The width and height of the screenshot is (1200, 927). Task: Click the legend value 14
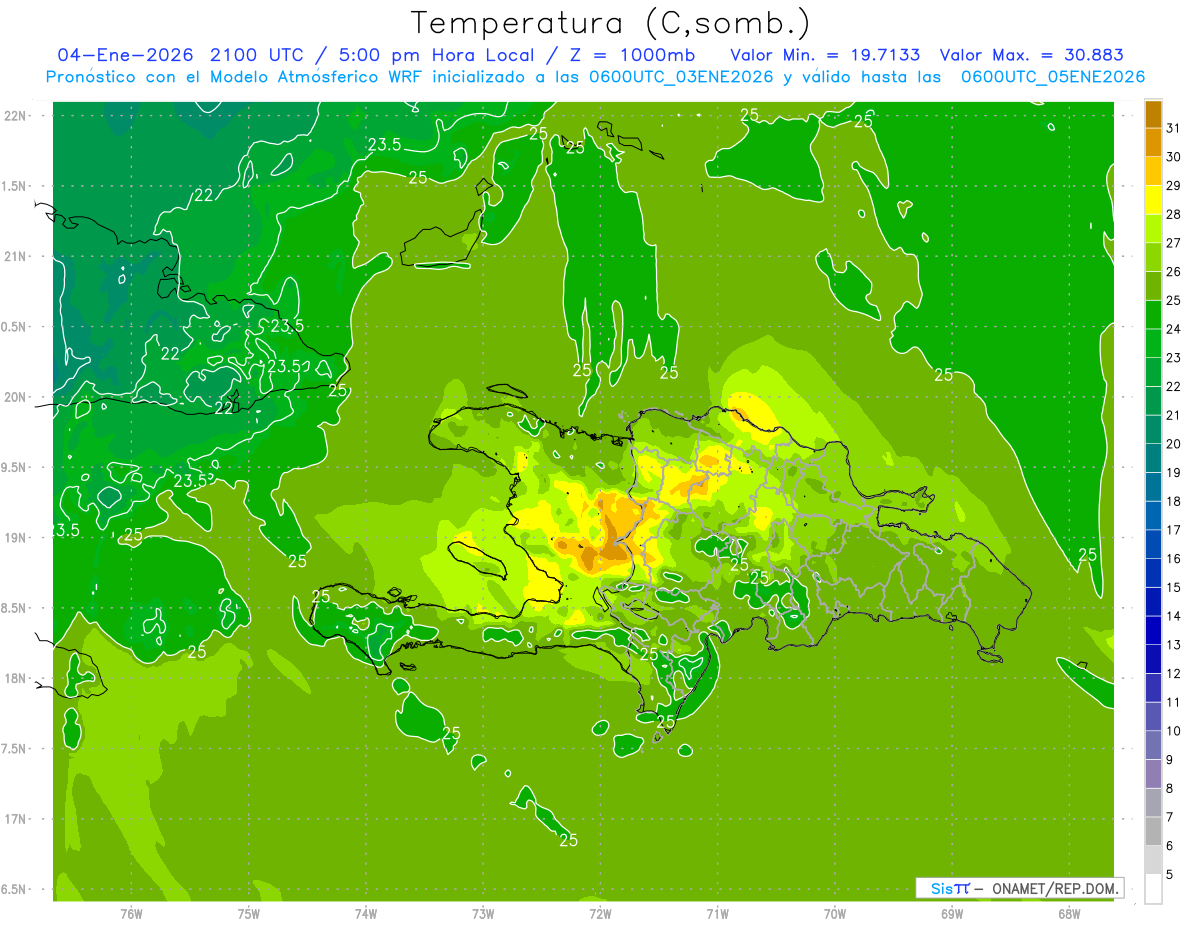point(1174,616)
